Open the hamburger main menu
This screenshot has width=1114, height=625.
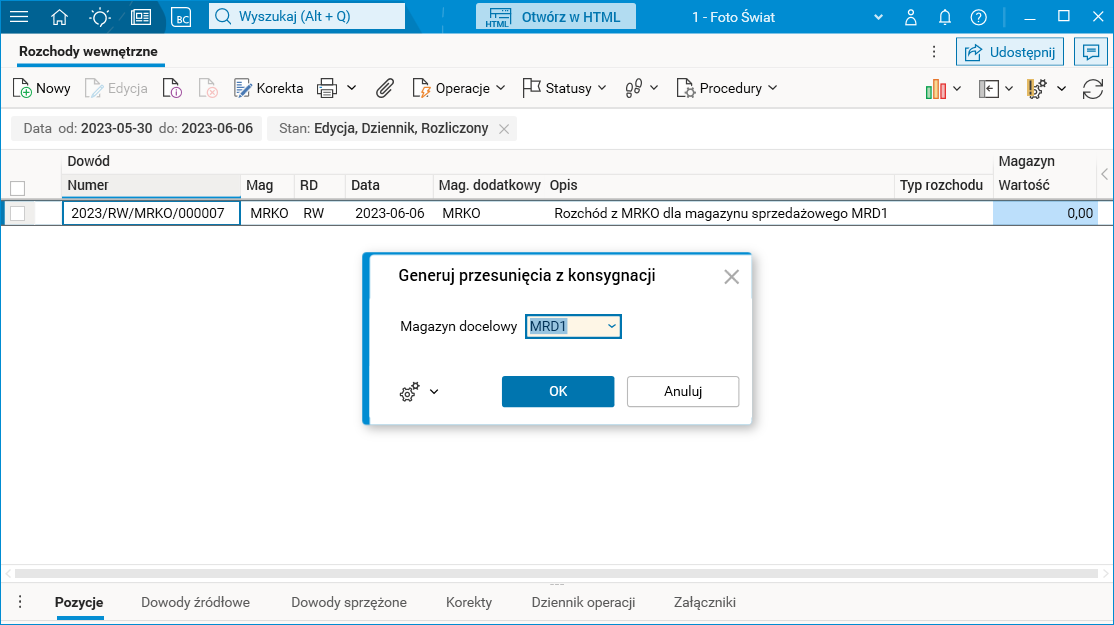pos(19,17)
